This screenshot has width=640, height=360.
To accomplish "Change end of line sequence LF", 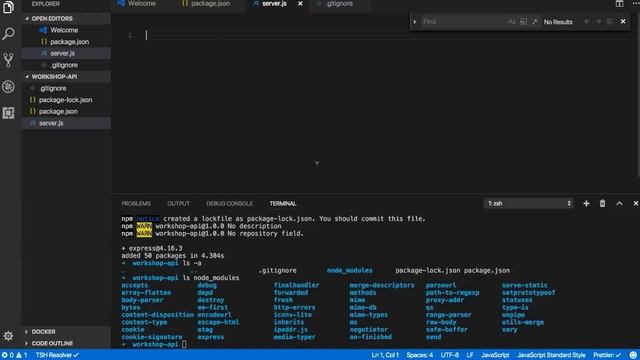I will [x=470, y=355].
